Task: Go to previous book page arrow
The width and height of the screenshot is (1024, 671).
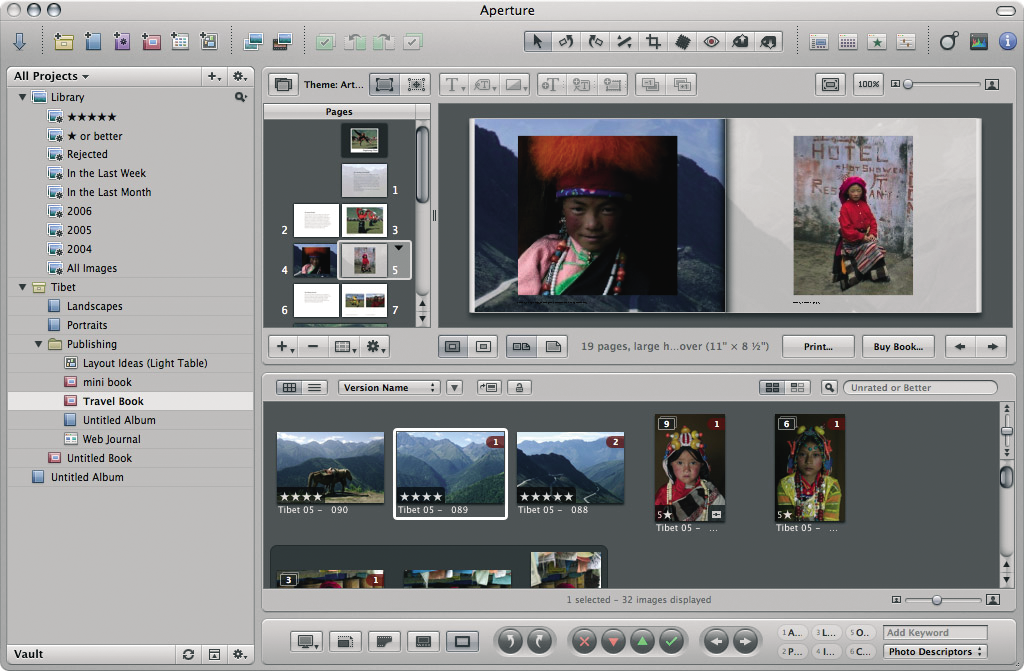Action: click(x=960, y=346)
